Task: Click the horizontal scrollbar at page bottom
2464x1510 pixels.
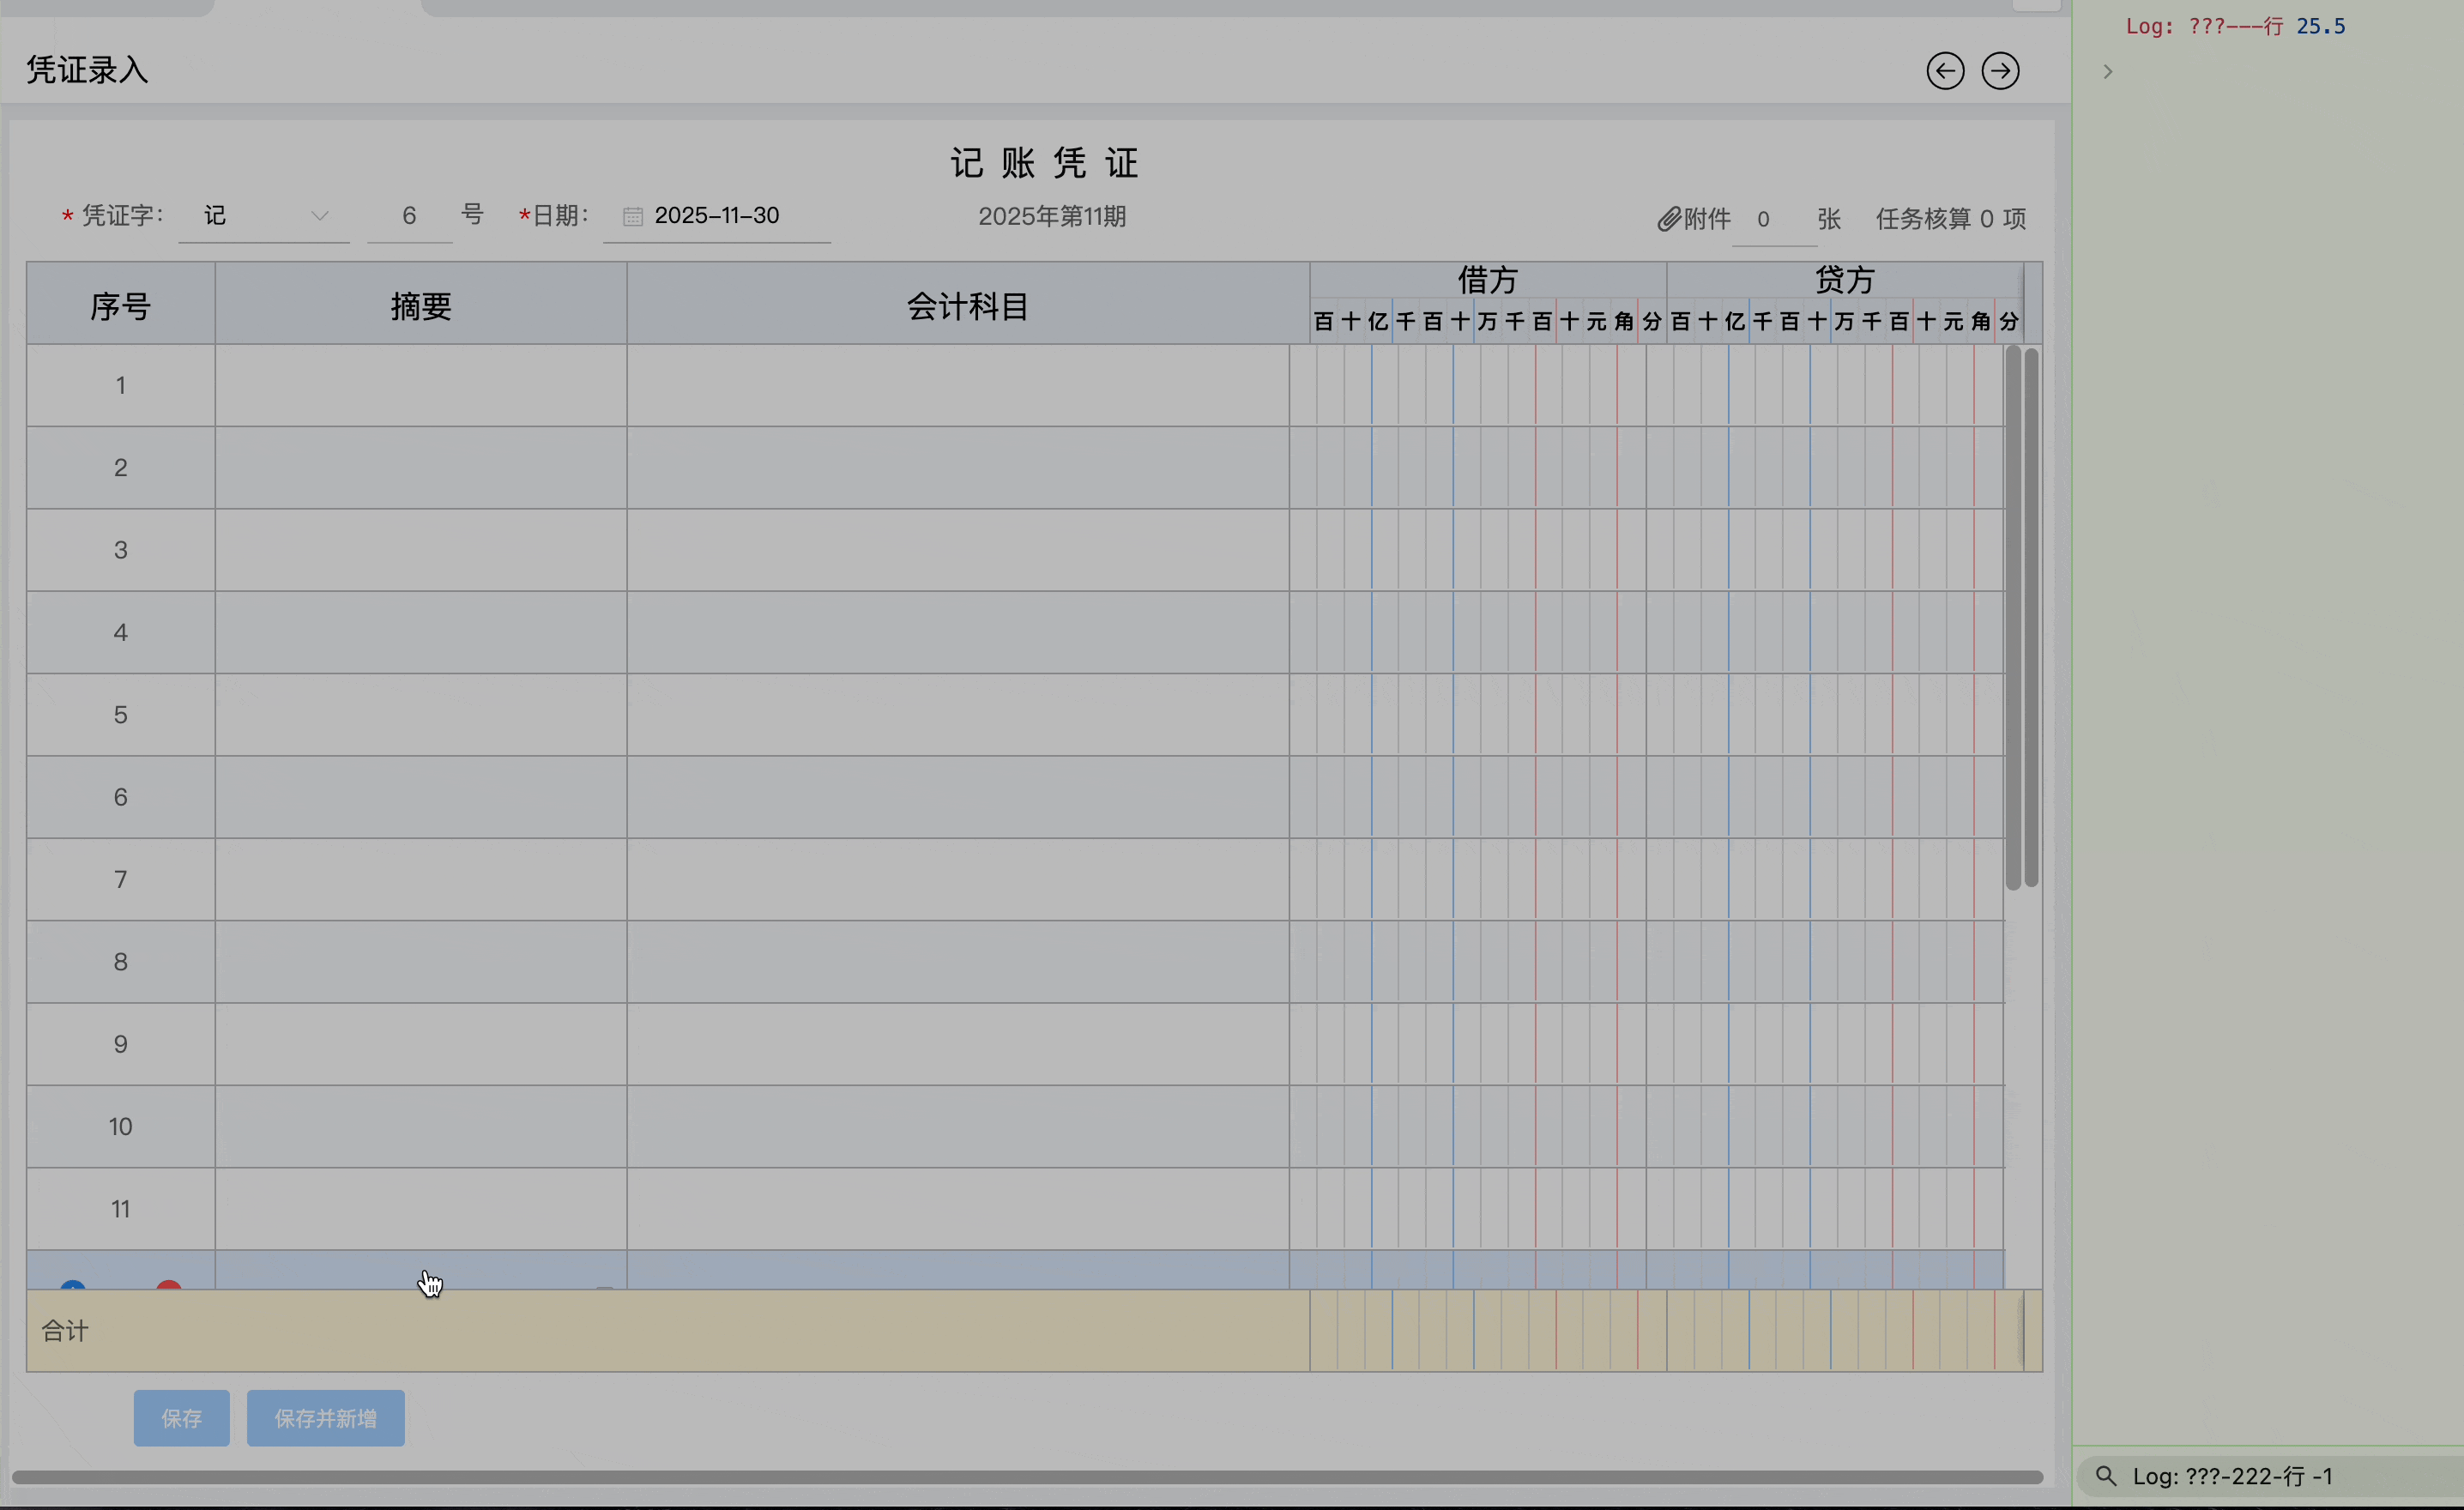Action: pyautogui.click(x=1026, y=1477)
